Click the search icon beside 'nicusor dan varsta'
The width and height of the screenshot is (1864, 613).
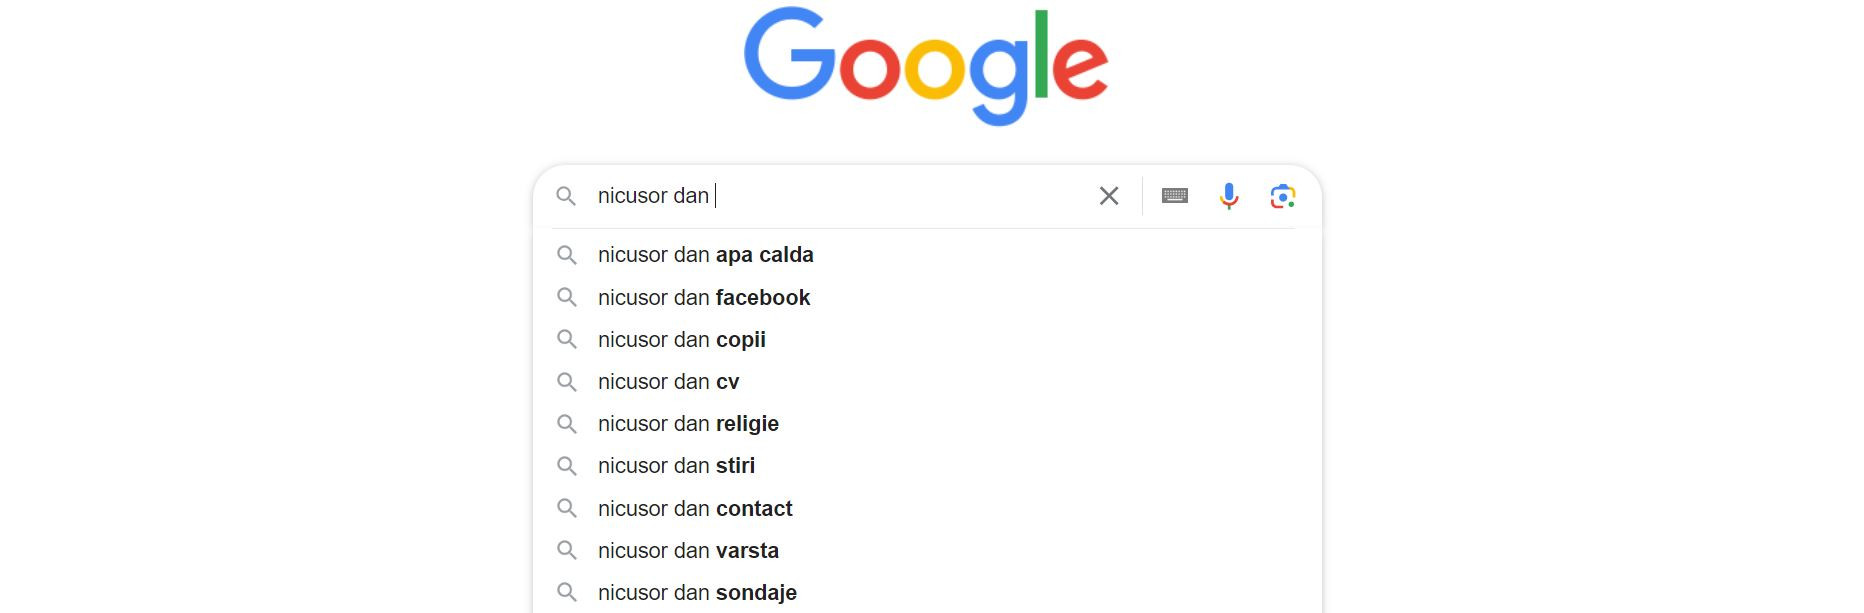pos(568,550)
